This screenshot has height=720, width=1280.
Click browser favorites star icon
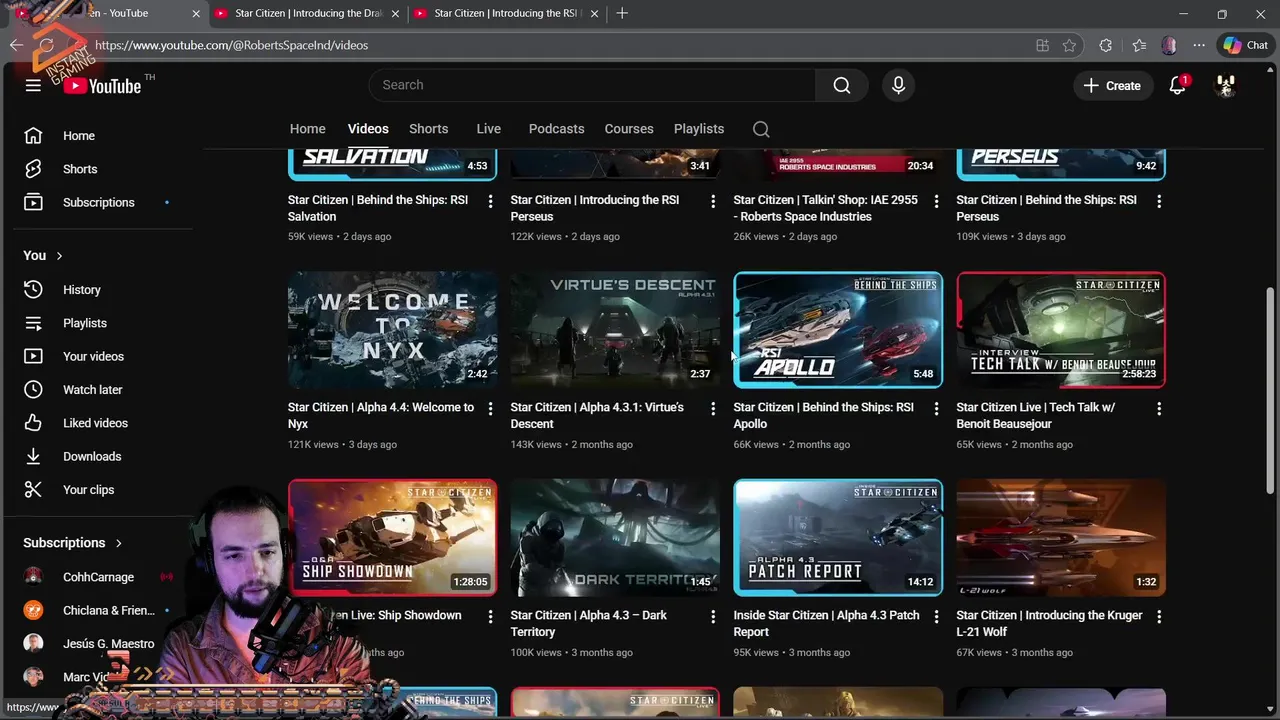click(x=1069, y=45)
